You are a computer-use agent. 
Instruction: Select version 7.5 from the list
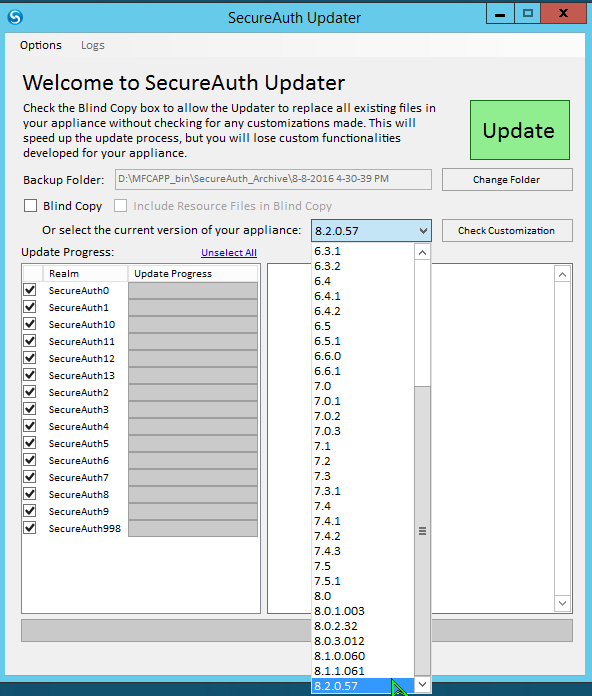(x=363, y=566)
